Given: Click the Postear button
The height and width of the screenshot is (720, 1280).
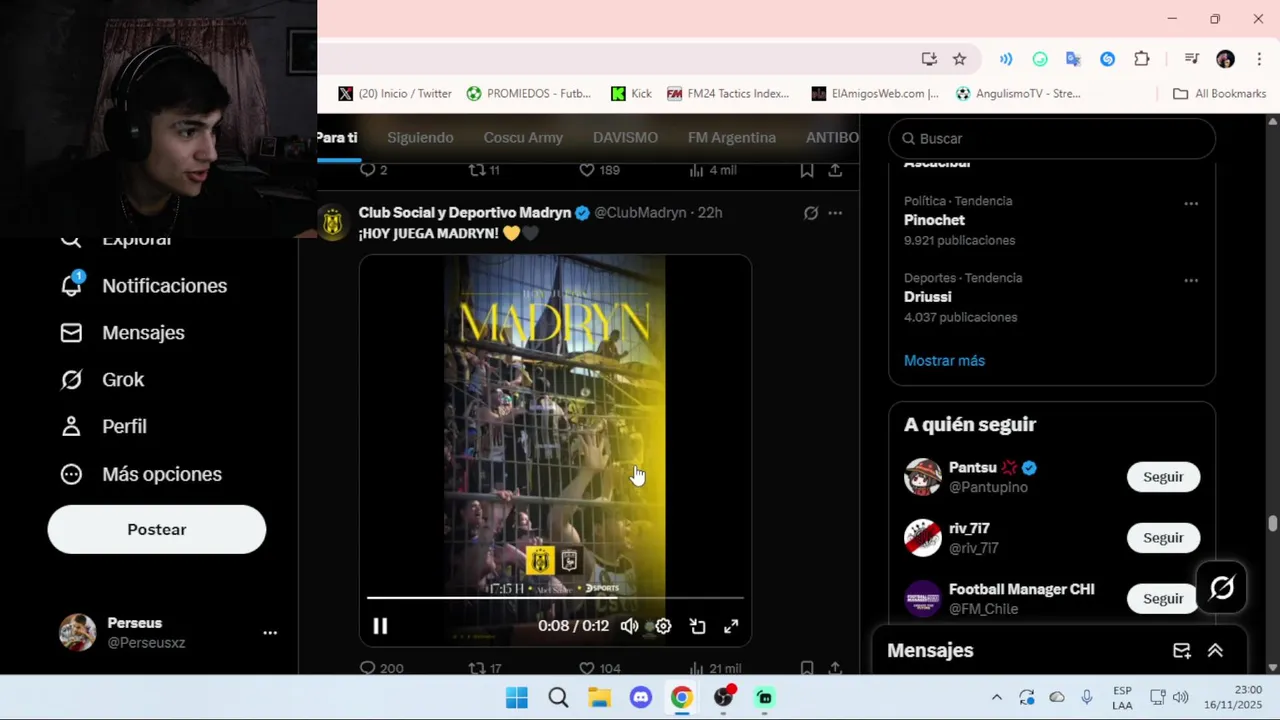Looking at the screenshot, I should pos(157,530).
